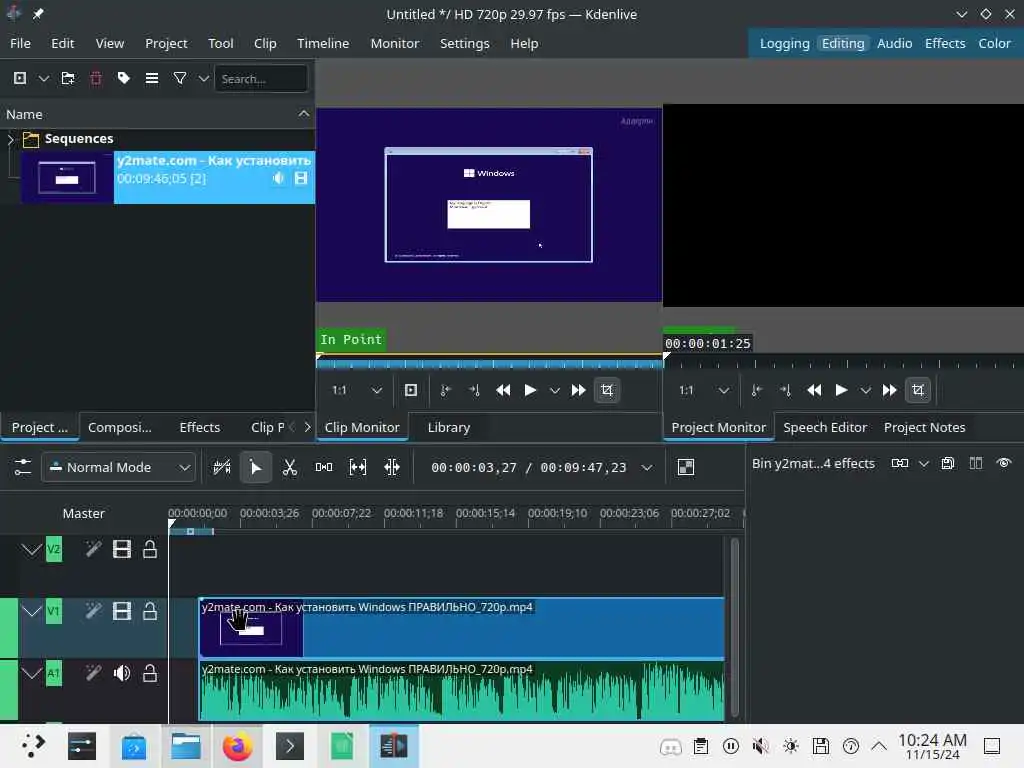Select the y2mate.com clip thumbnail in bin
This screenshot has height=768, width=1024.
click(67, 178)
